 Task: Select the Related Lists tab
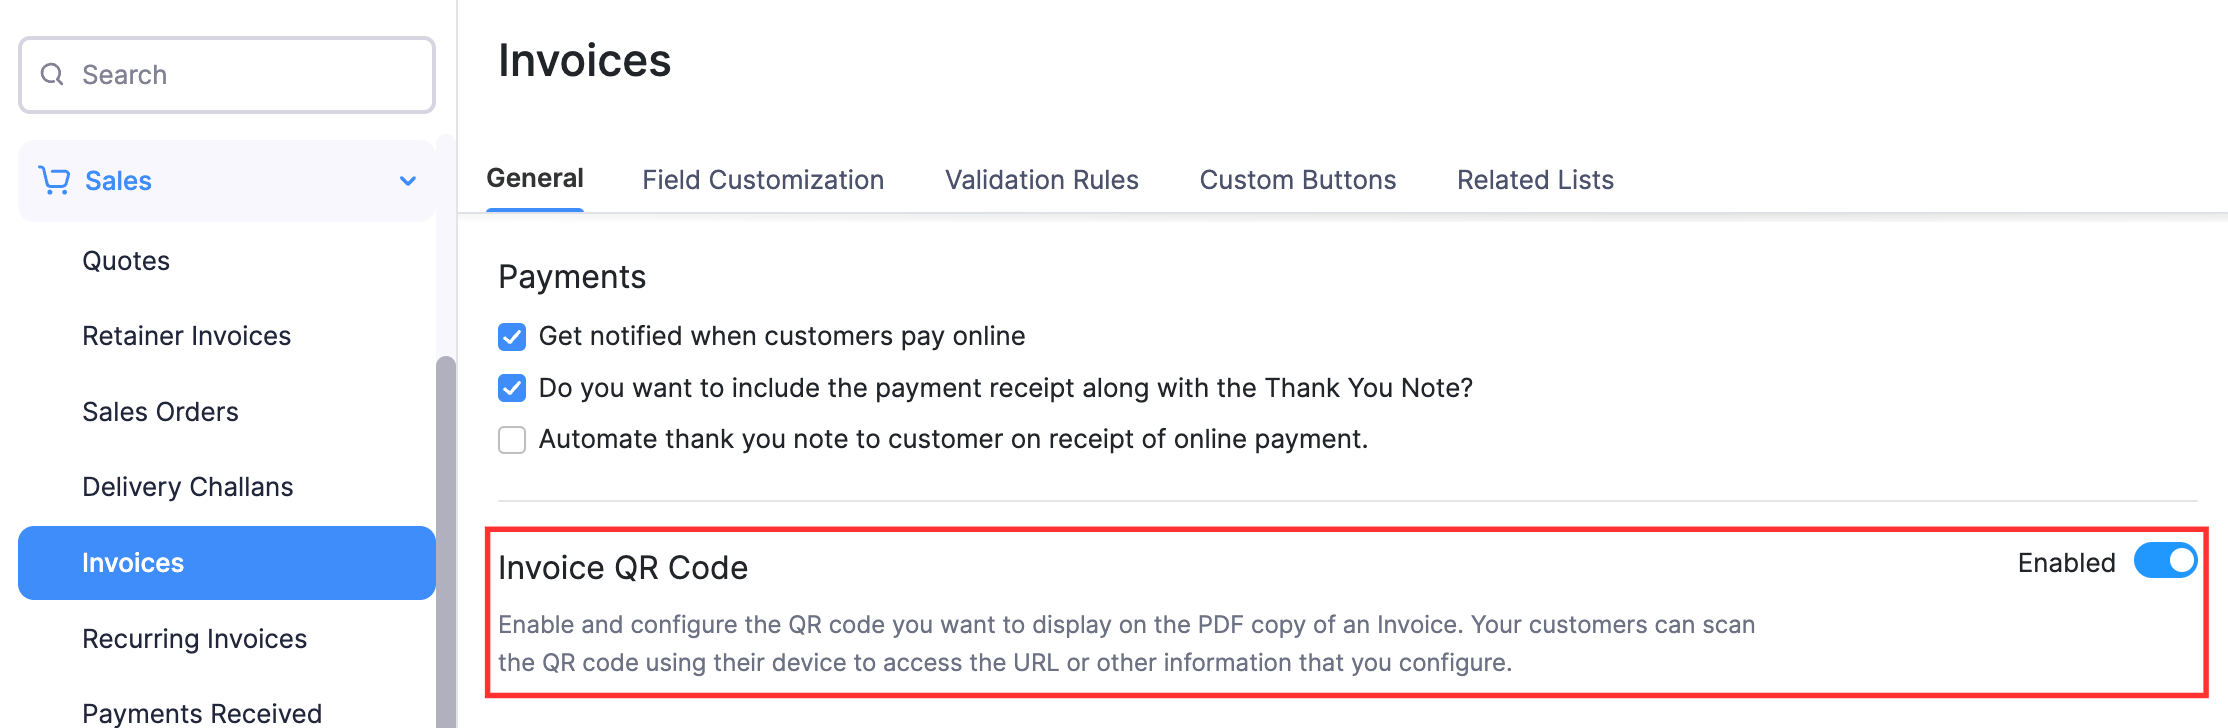[x=1535, y=180]
